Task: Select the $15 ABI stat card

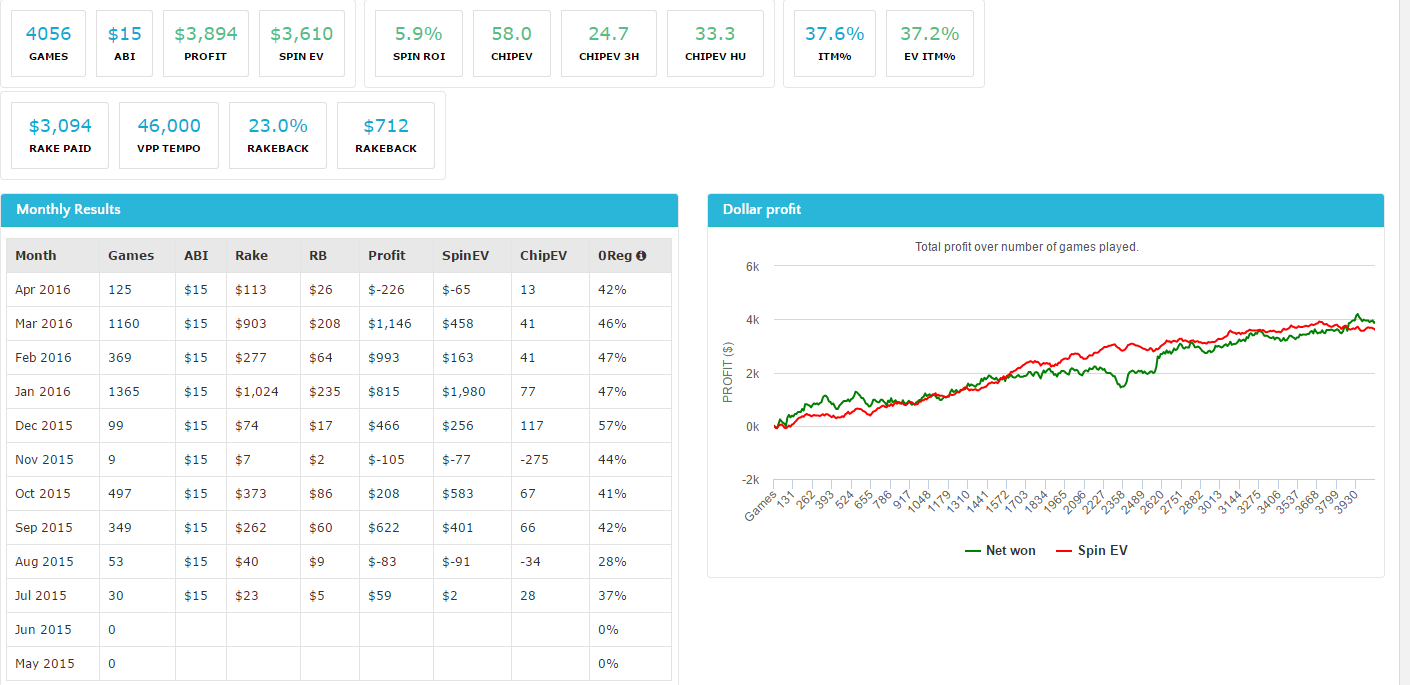Action: click(125, 43)
